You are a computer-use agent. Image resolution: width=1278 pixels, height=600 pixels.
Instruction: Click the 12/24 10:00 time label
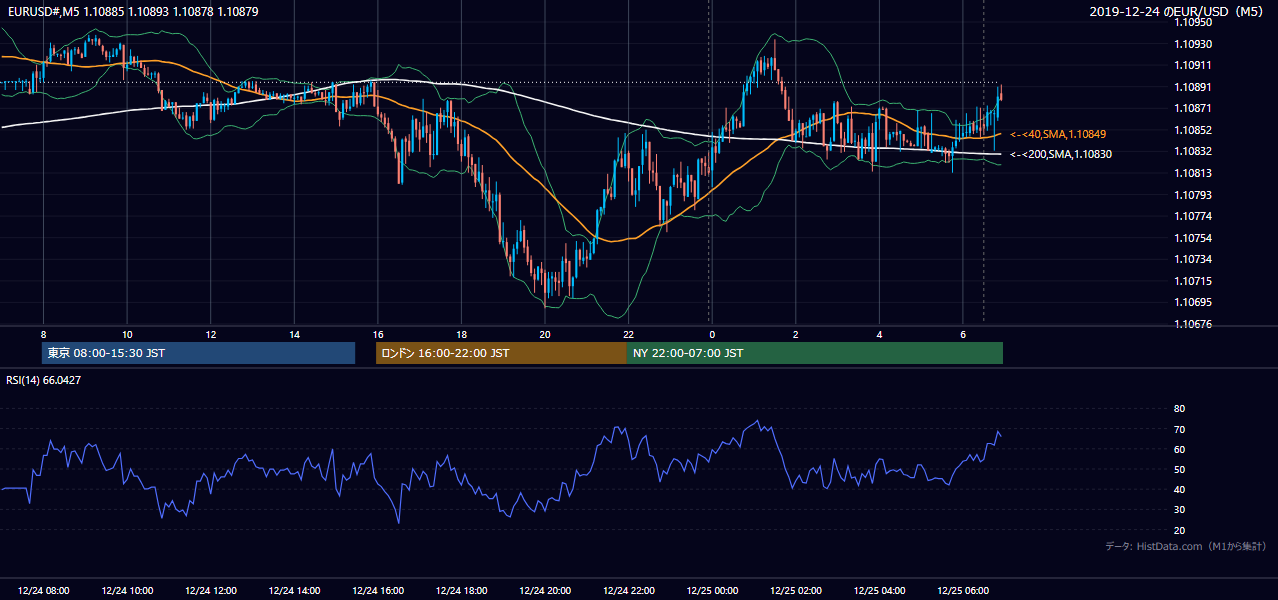coord(127,591)
